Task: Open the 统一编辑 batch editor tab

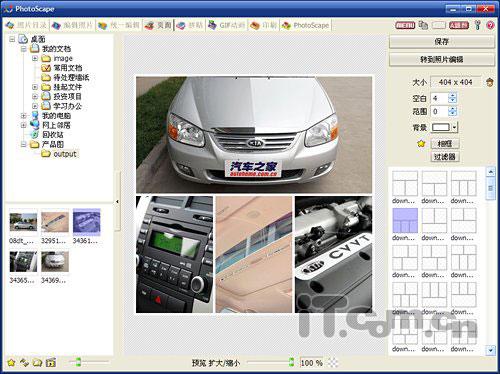Action: click(119, 25)
